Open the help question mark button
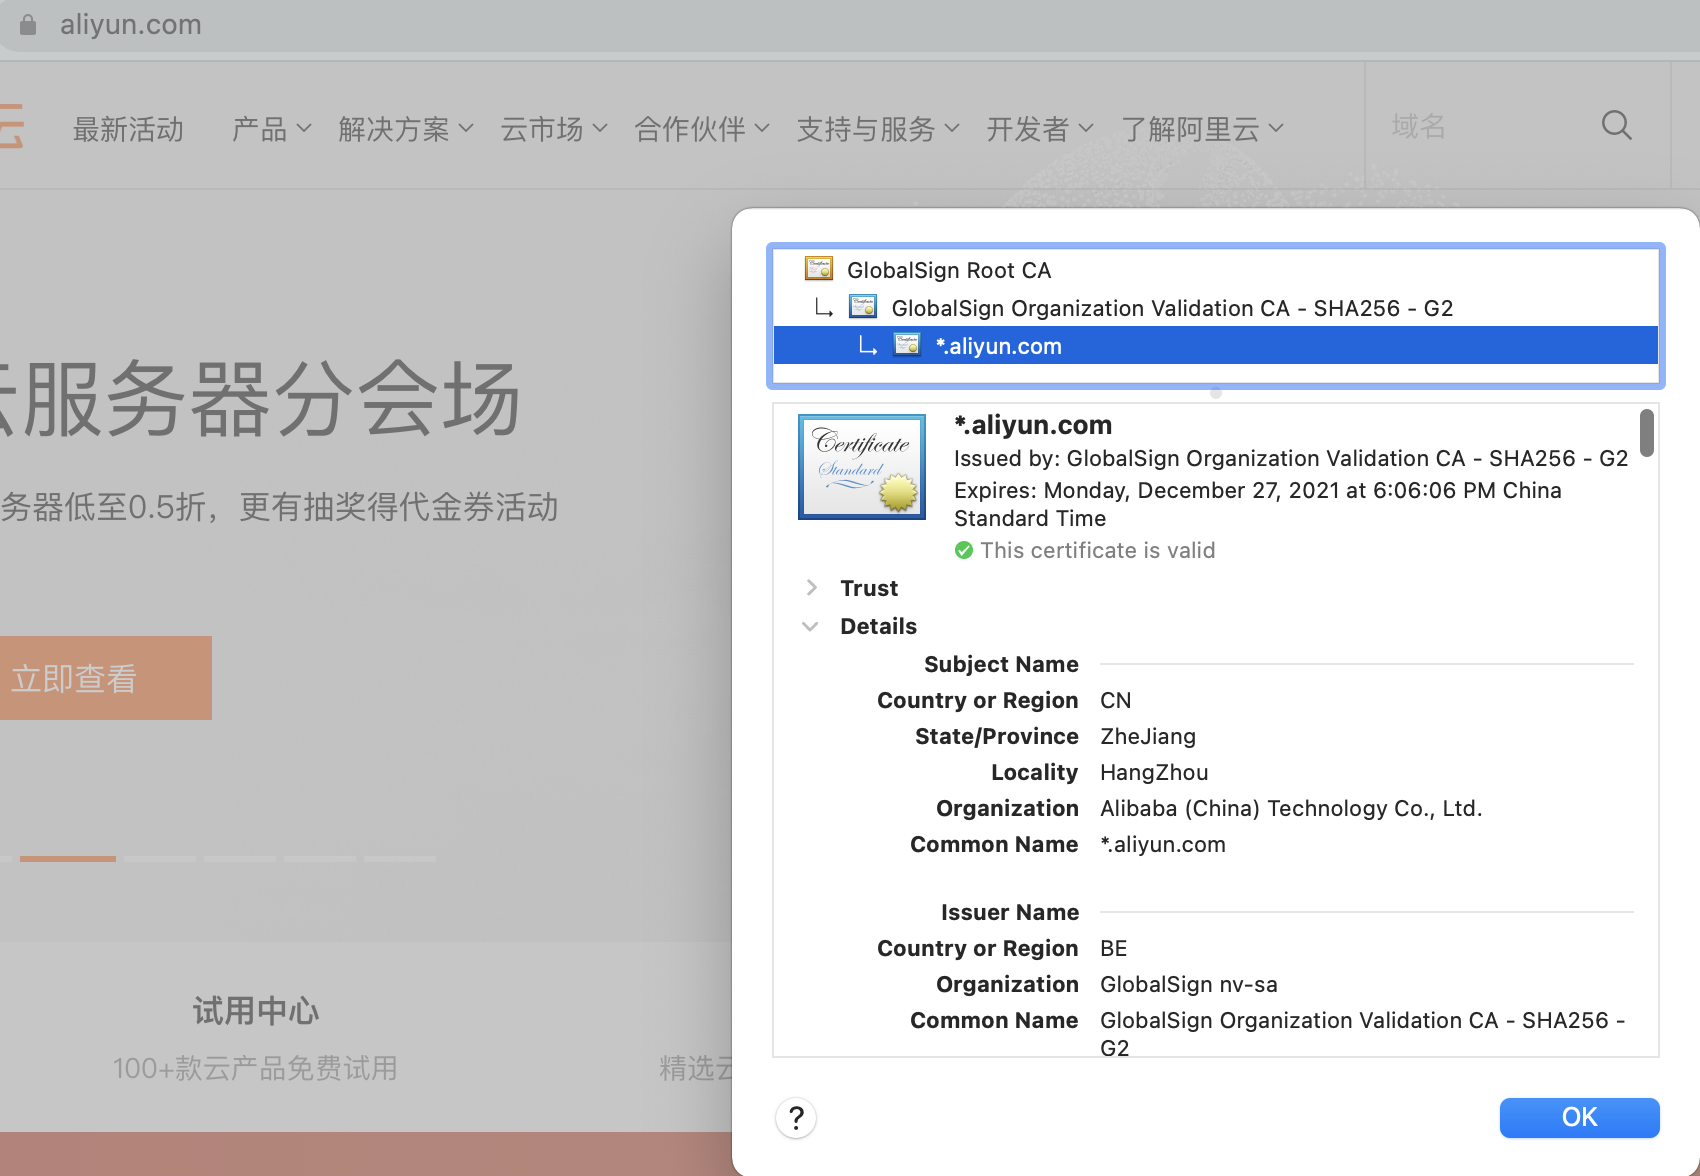Viewport: 1700px width, 1176px height. (x=796, y=1117)
